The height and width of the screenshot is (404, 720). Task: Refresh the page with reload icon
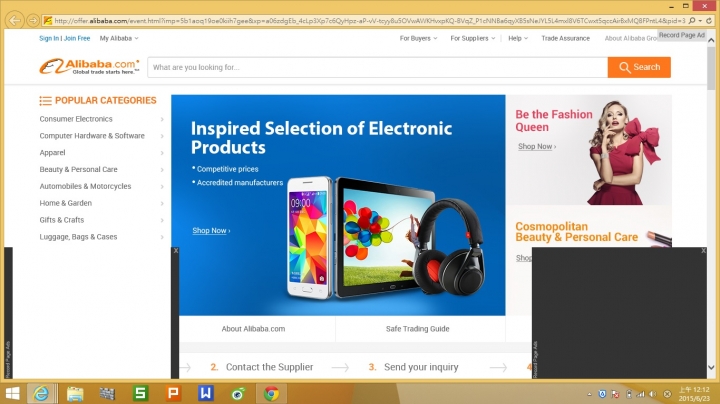[709, 21]
